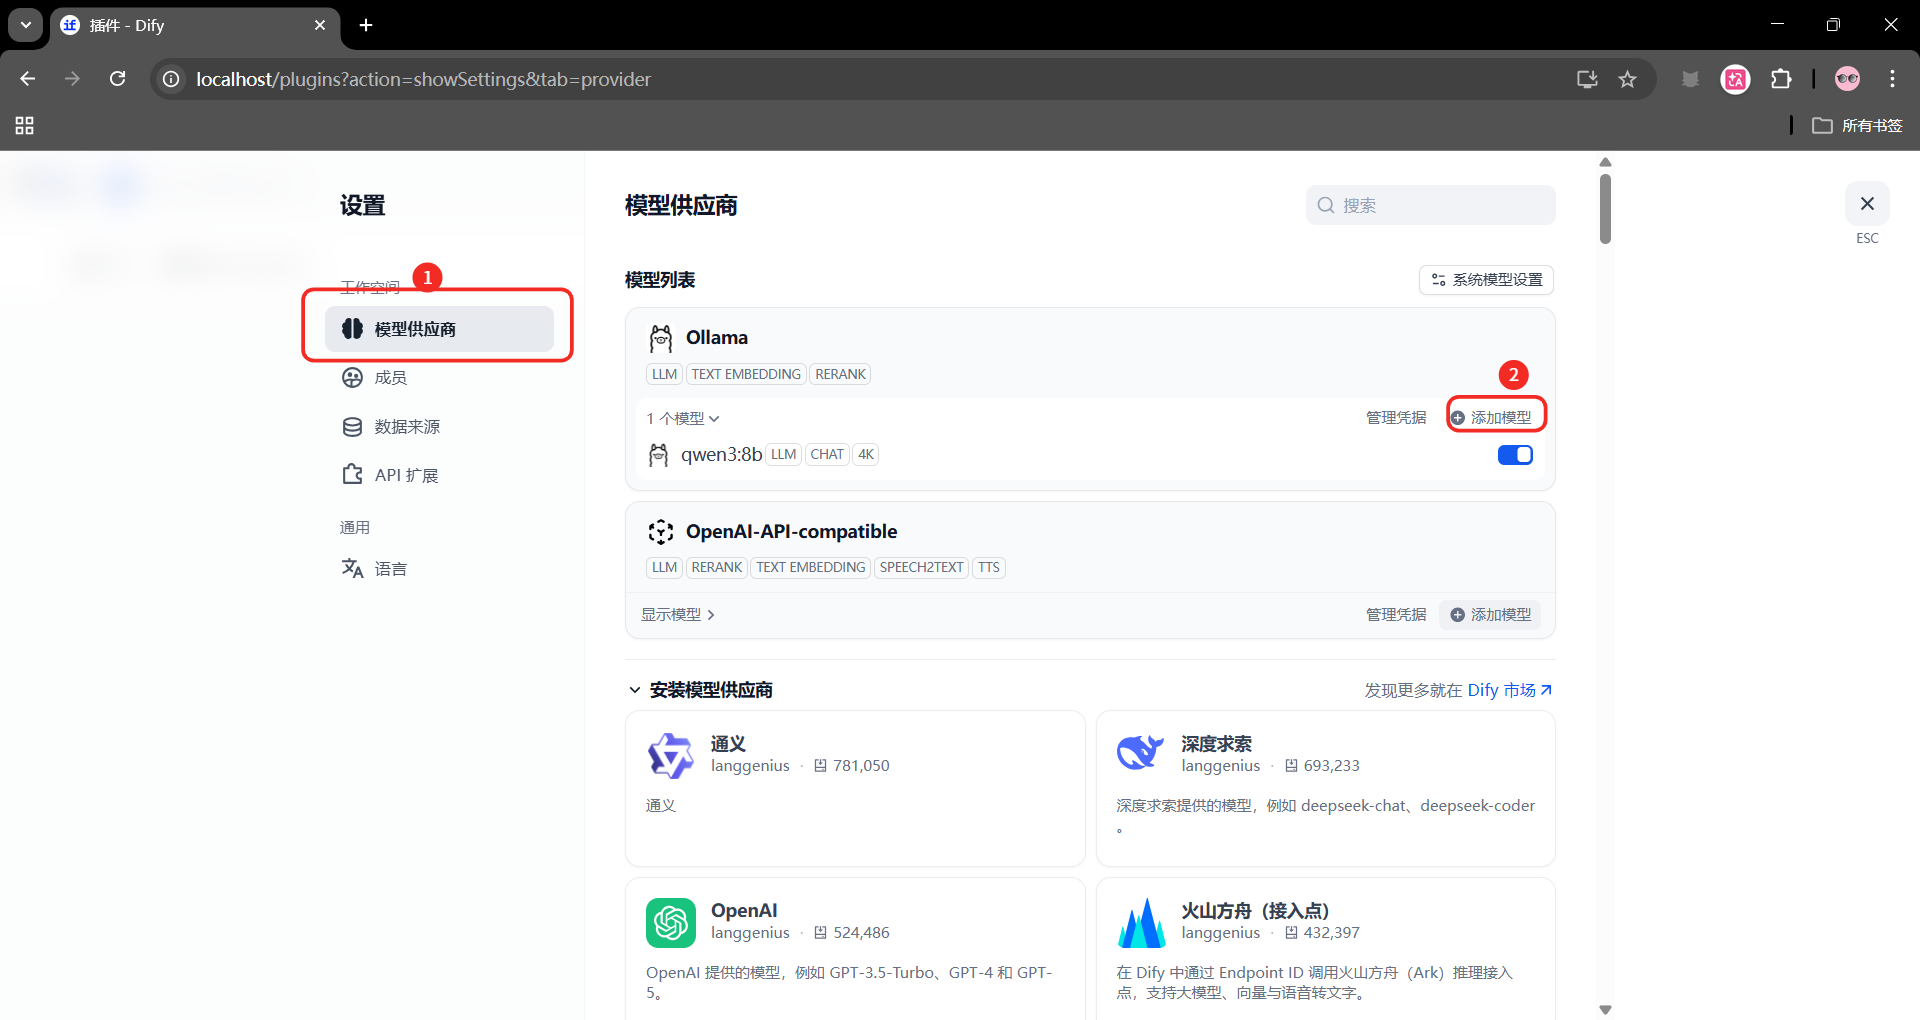Click the OpenAI-API-compatible logo icon
This screenshot has width=1920, height=1020.
(x=661, y=532)
